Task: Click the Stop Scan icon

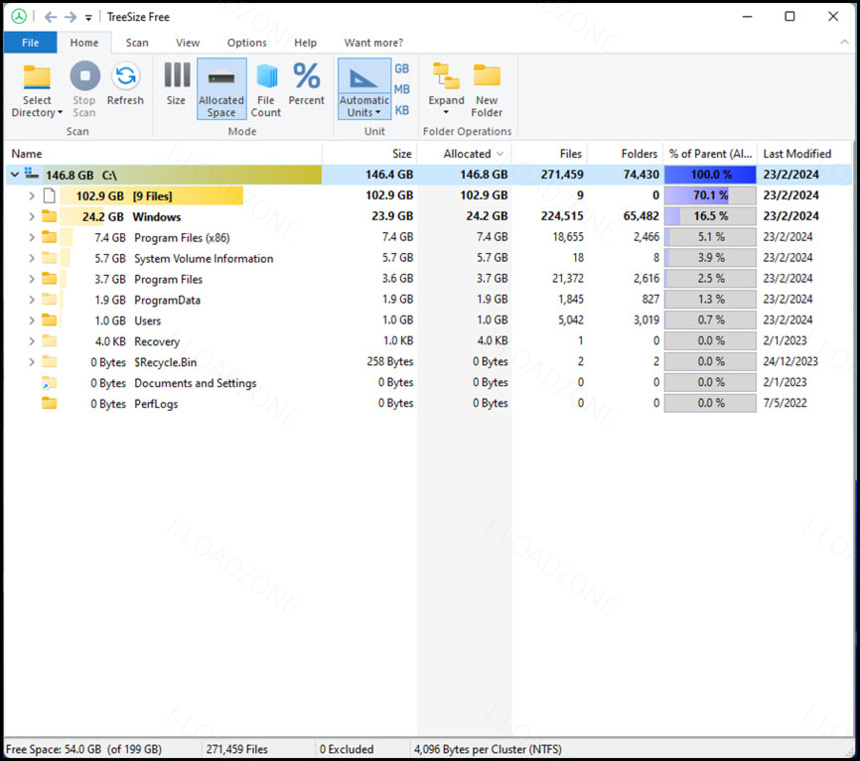Action: 84,76
